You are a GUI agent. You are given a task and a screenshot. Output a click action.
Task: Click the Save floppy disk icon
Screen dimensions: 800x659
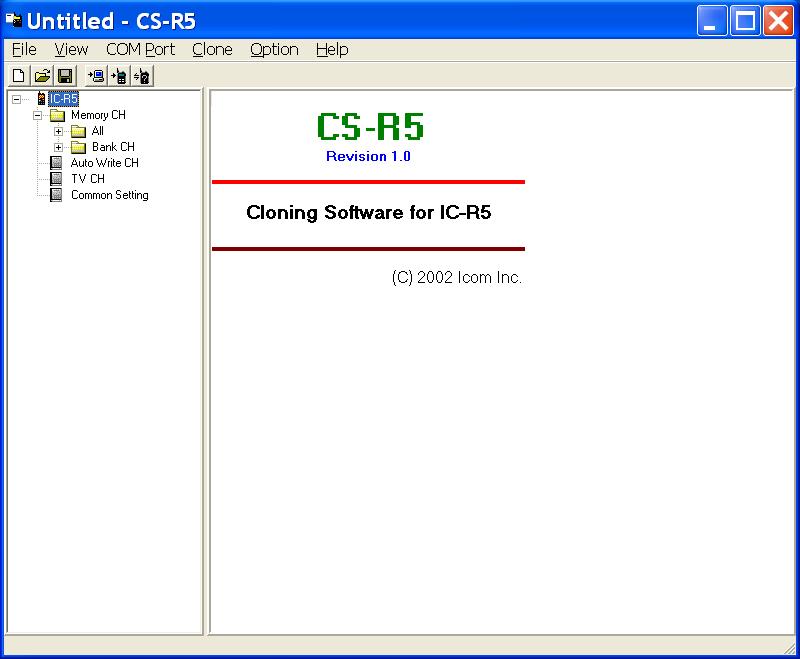[65, 76]
